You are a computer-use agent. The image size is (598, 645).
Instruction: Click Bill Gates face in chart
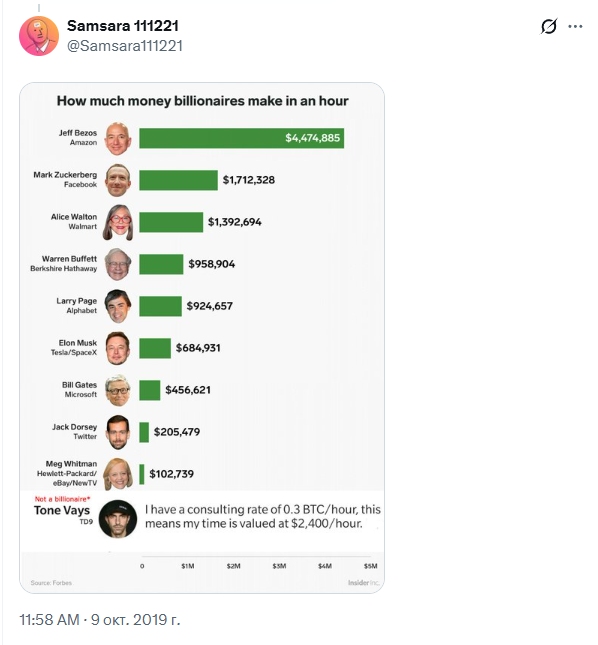coord(118,390)
